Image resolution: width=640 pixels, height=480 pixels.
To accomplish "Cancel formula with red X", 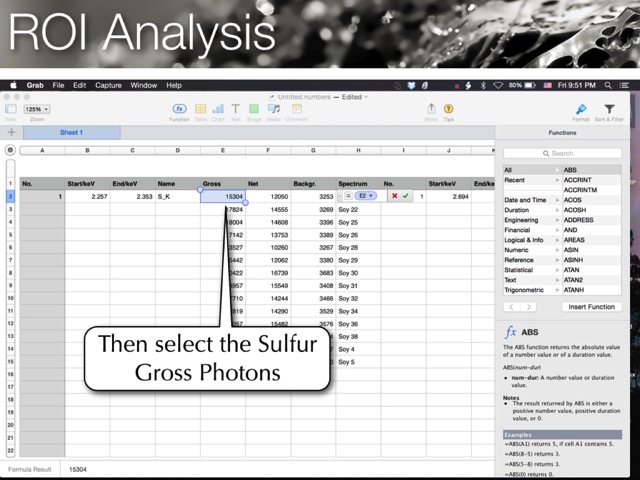I will coord(394,197).
